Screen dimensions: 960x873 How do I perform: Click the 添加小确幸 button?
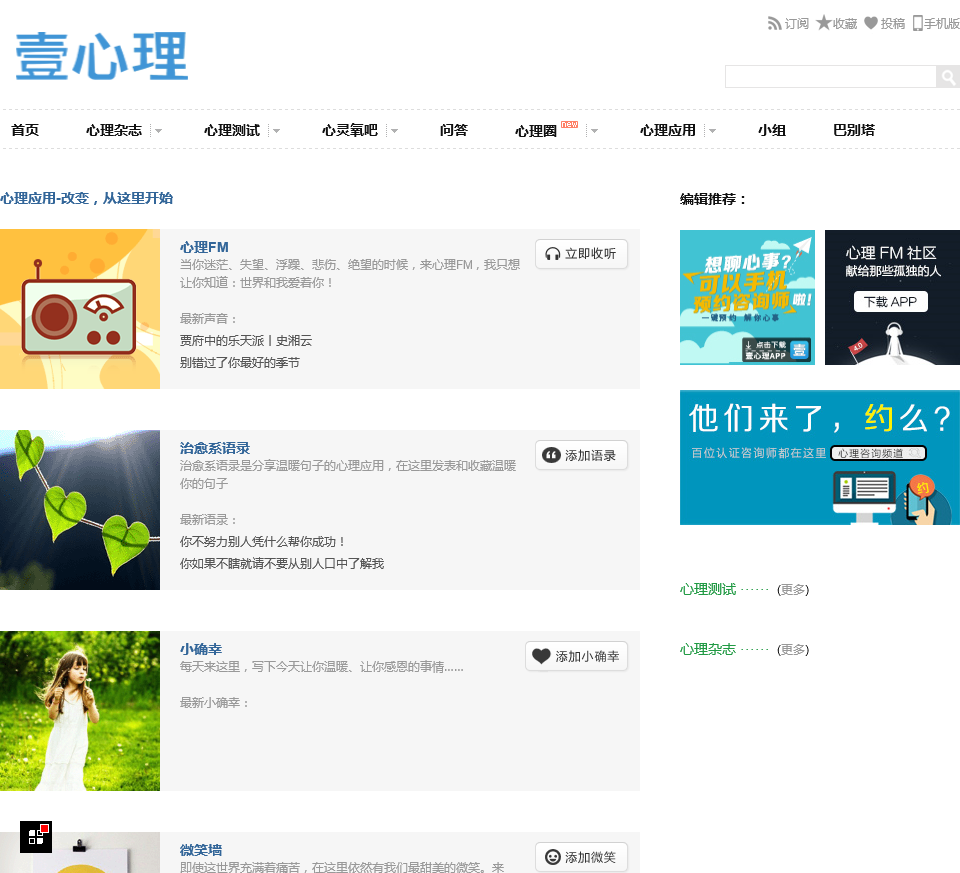pyautogui.click(x=577, y=656)
